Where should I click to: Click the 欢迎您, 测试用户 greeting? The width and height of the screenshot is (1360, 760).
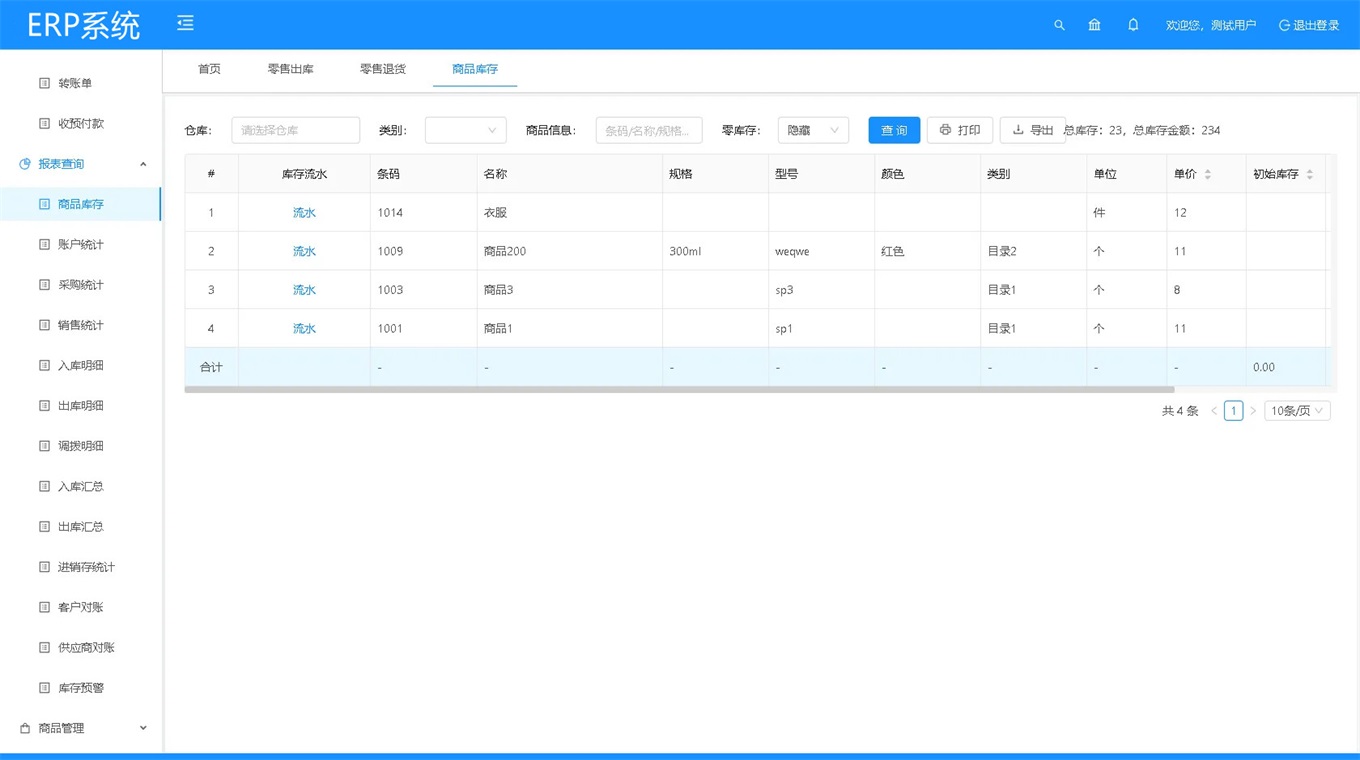click(1211, 25)
